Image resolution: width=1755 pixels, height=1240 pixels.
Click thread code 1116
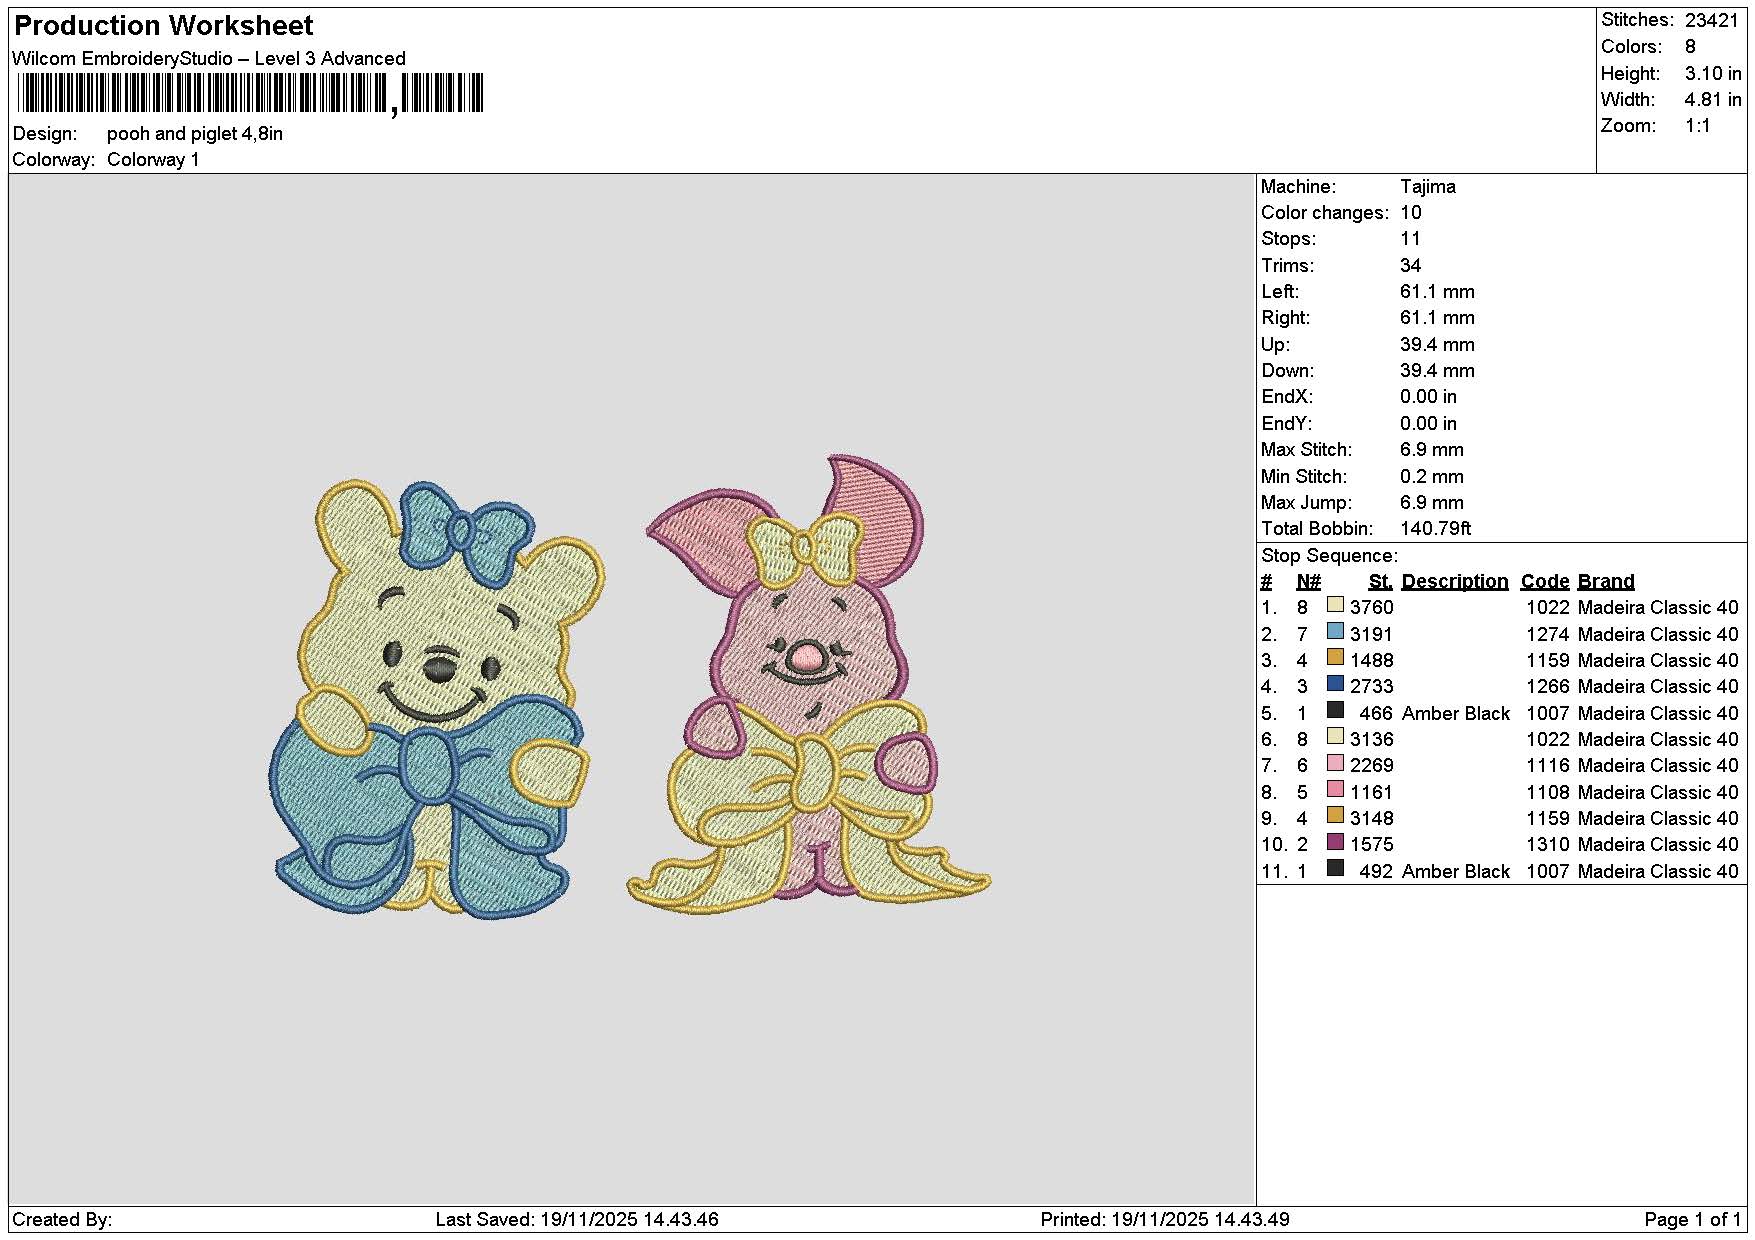click(1548, 765)
